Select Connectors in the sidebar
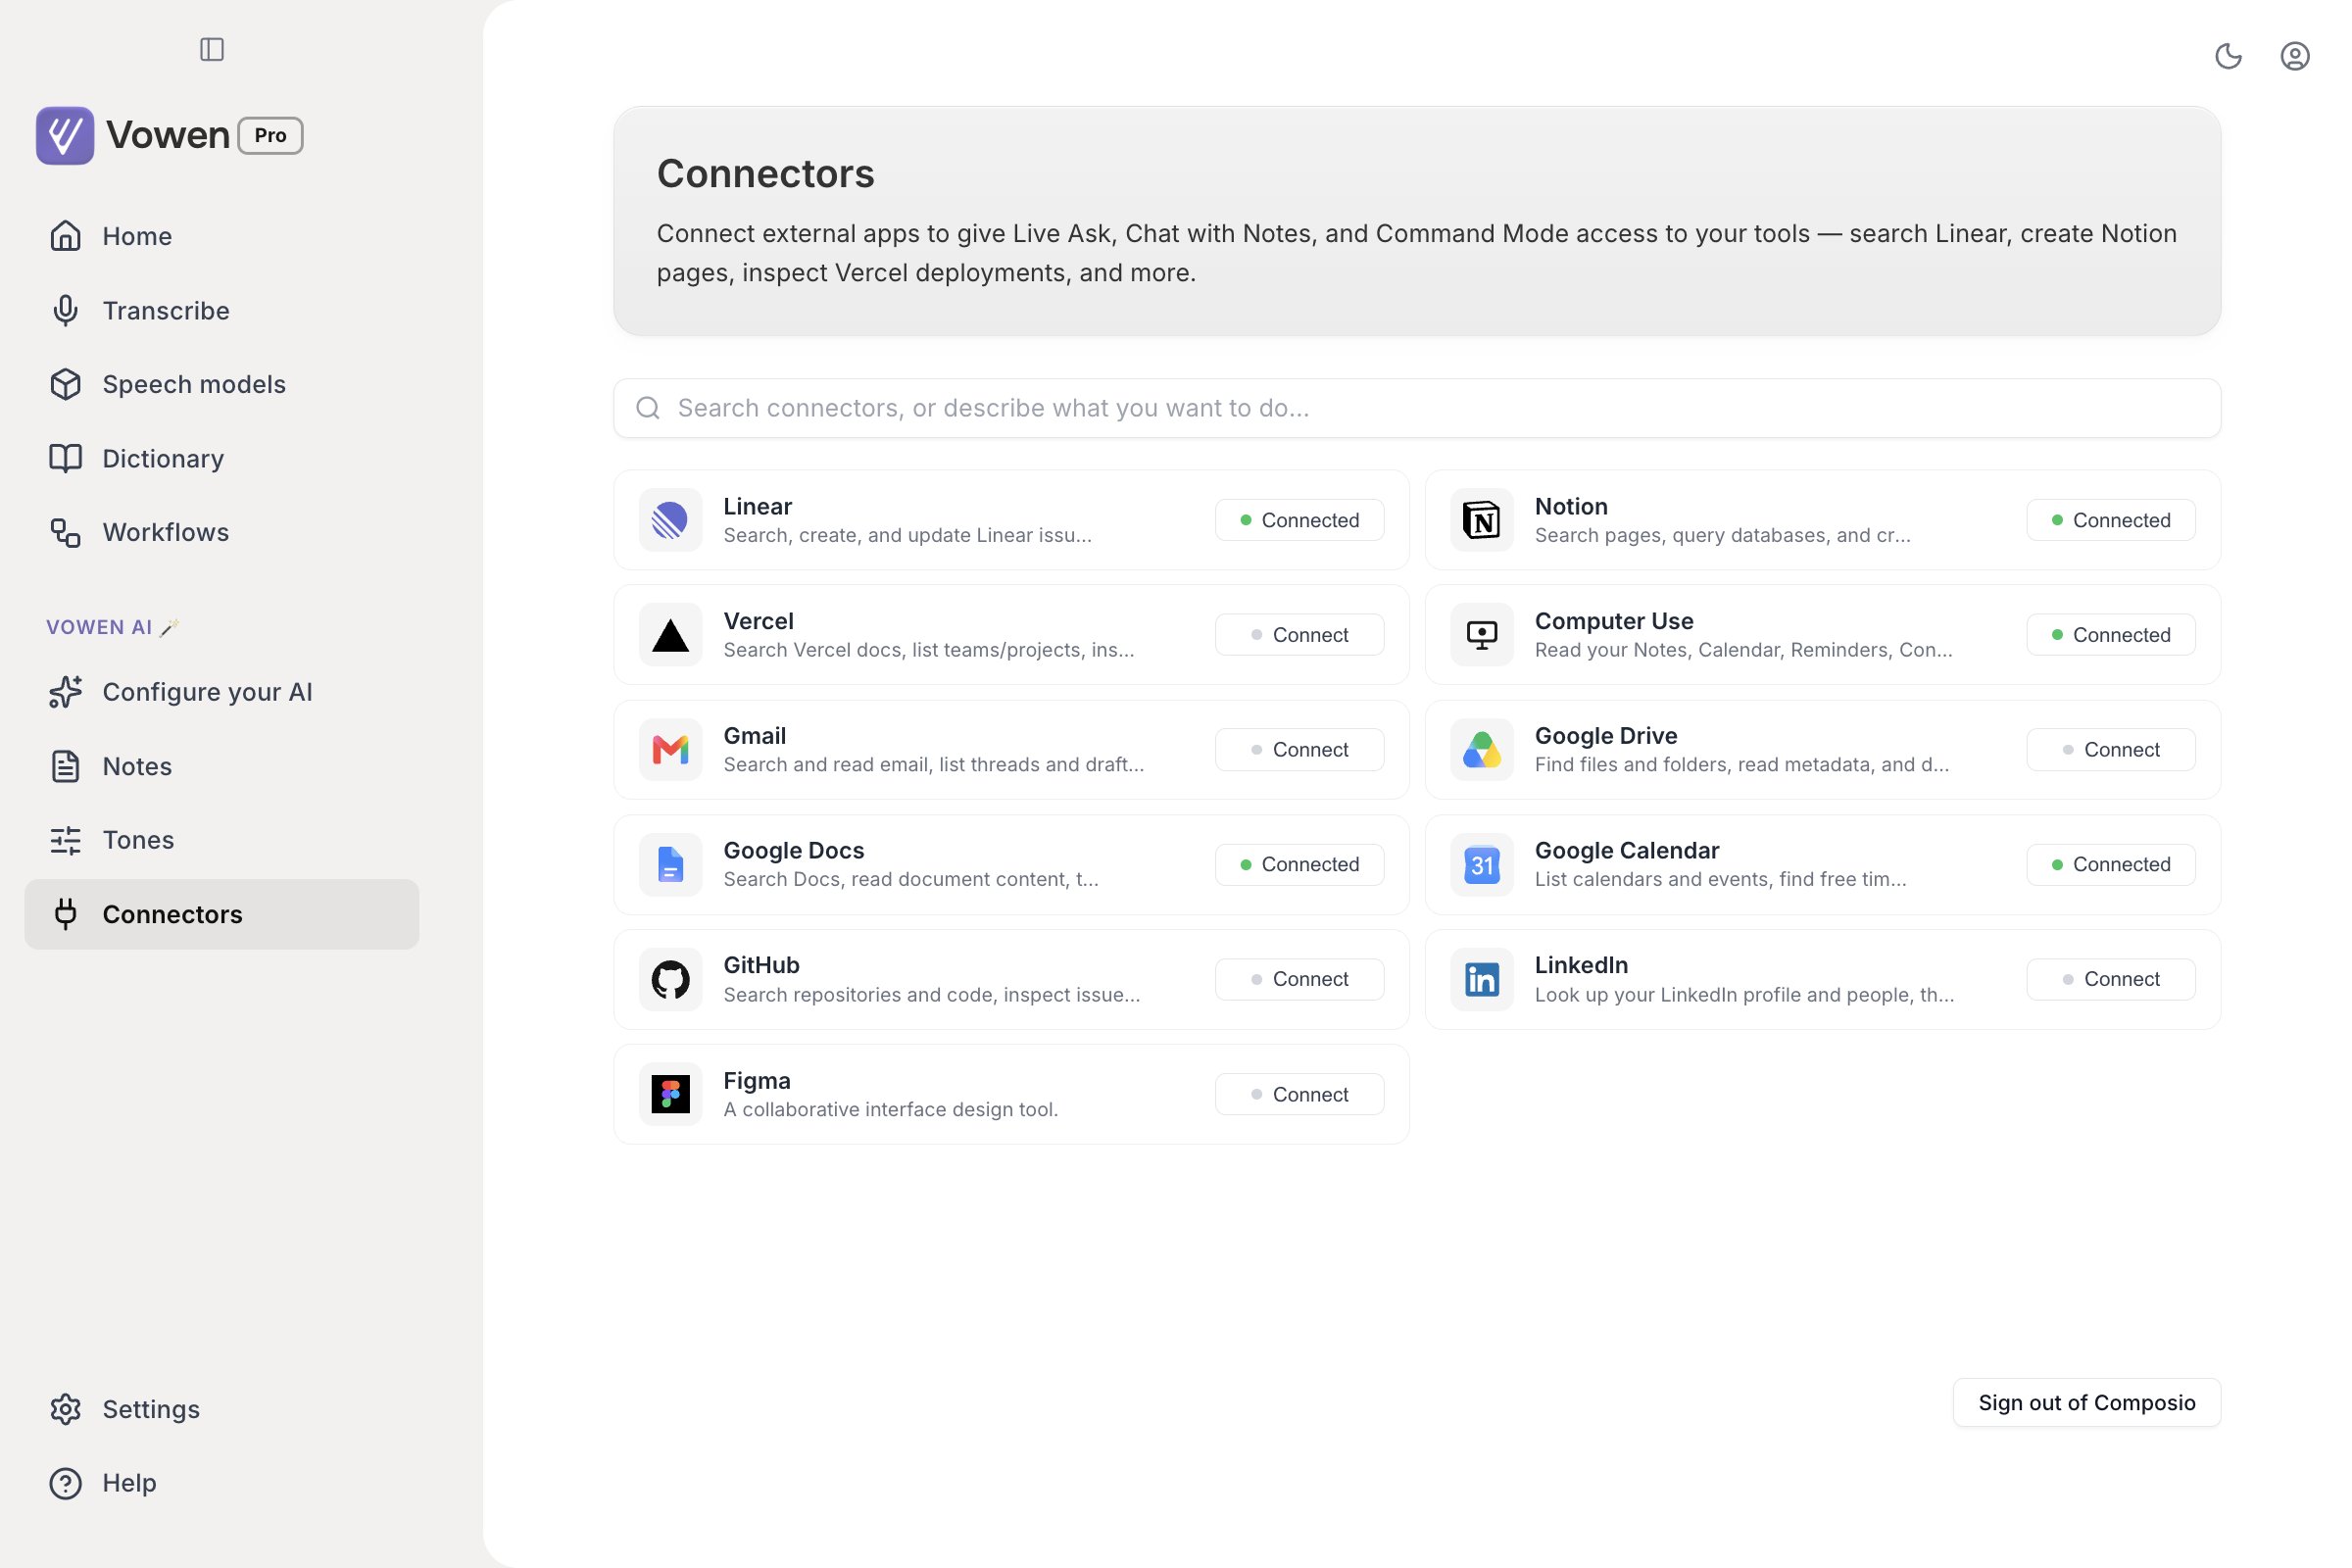2352x1568 pixels. [221, 914]
